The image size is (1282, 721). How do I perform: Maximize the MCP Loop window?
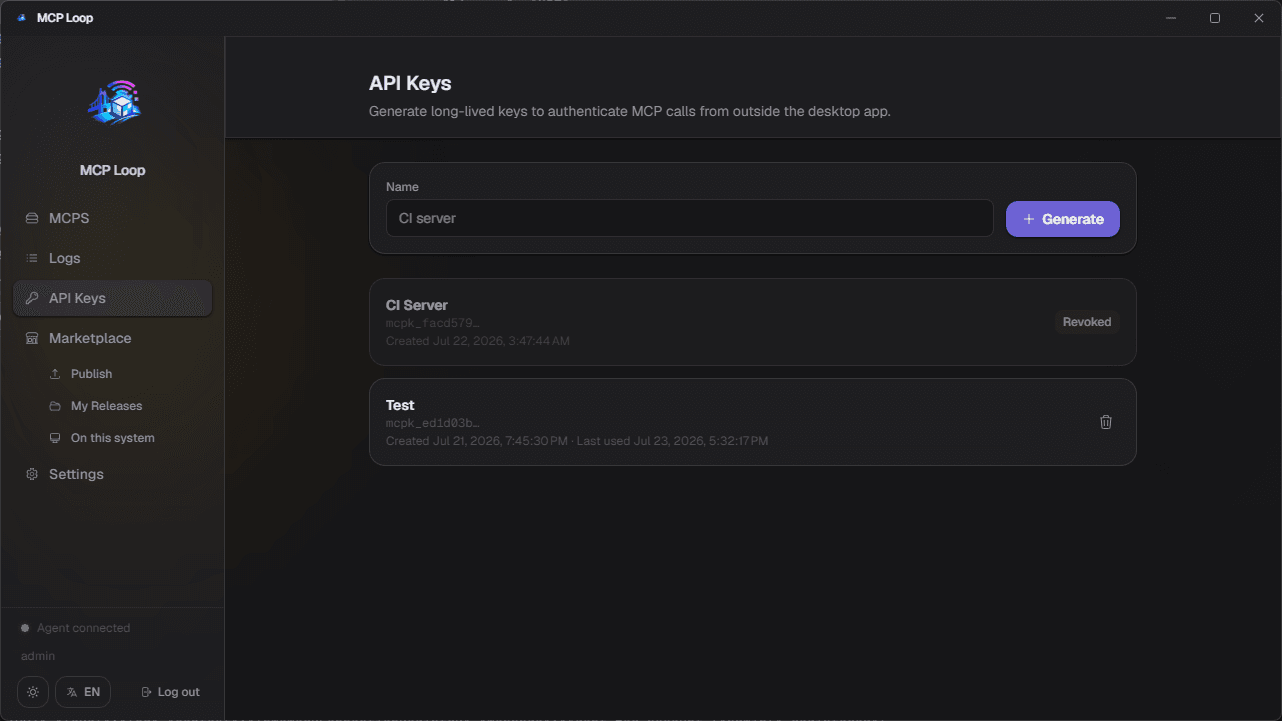1215,18
